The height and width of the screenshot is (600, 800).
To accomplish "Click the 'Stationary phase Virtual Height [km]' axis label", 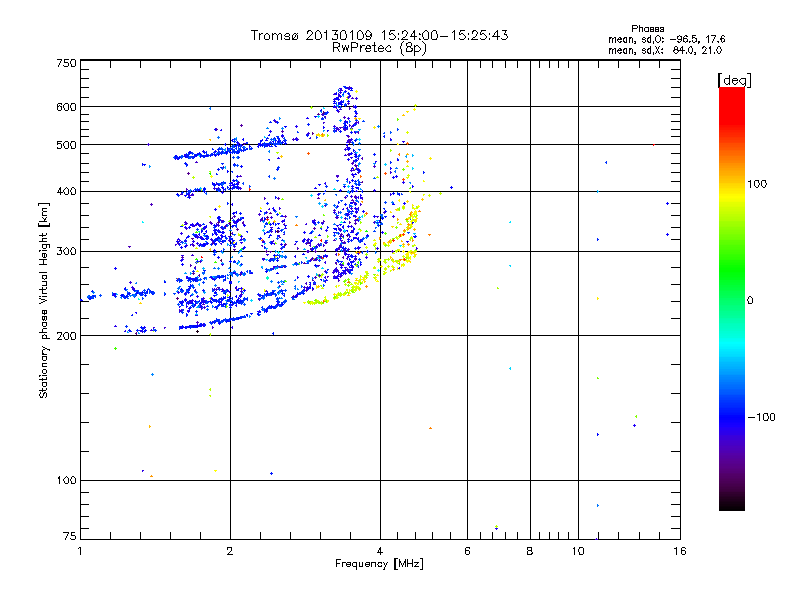I will [44, 301].
